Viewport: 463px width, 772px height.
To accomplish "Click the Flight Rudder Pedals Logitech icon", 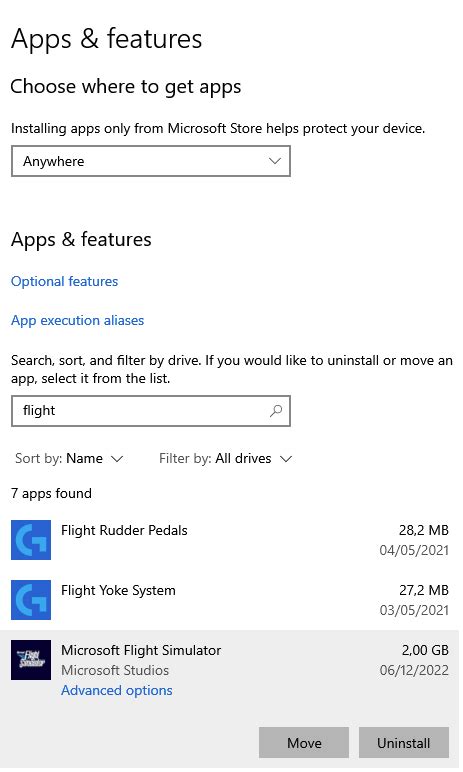I will pos(31,540).
